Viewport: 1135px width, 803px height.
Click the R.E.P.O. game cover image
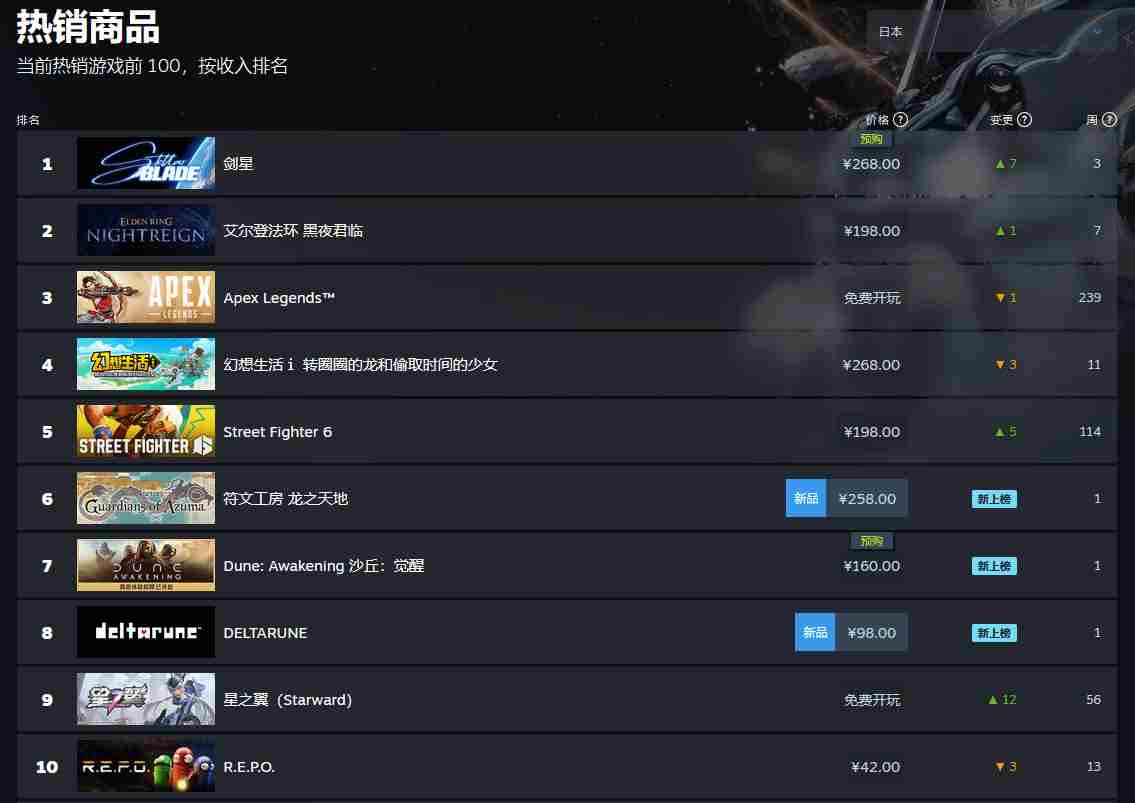[x=145, y=766]
